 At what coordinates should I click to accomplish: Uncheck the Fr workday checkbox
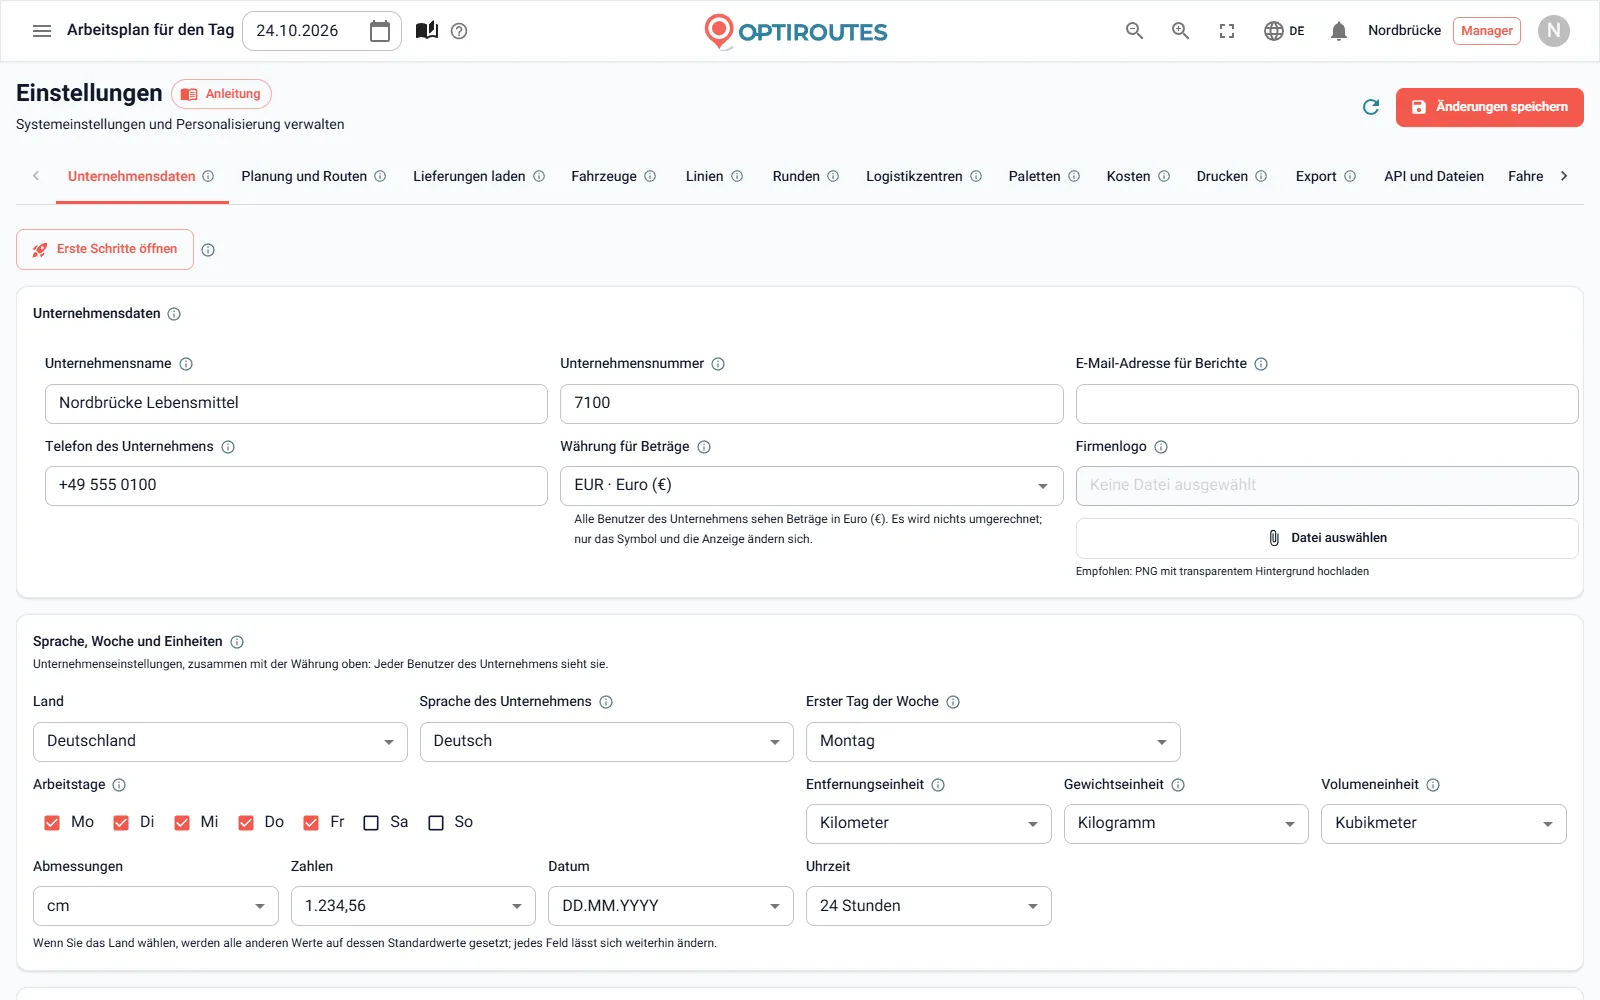point(311,823)
